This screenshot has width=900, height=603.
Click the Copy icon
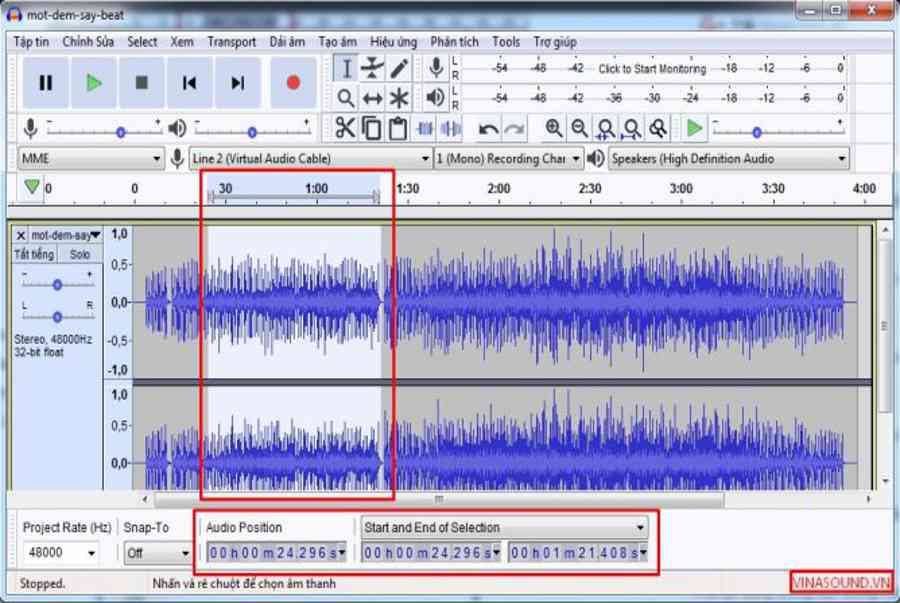tap(371, 129)
